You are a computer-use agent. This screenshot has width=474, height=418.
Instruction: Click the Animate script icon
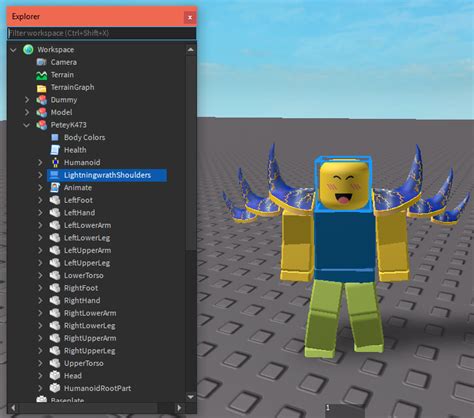(x=55, y=187)
